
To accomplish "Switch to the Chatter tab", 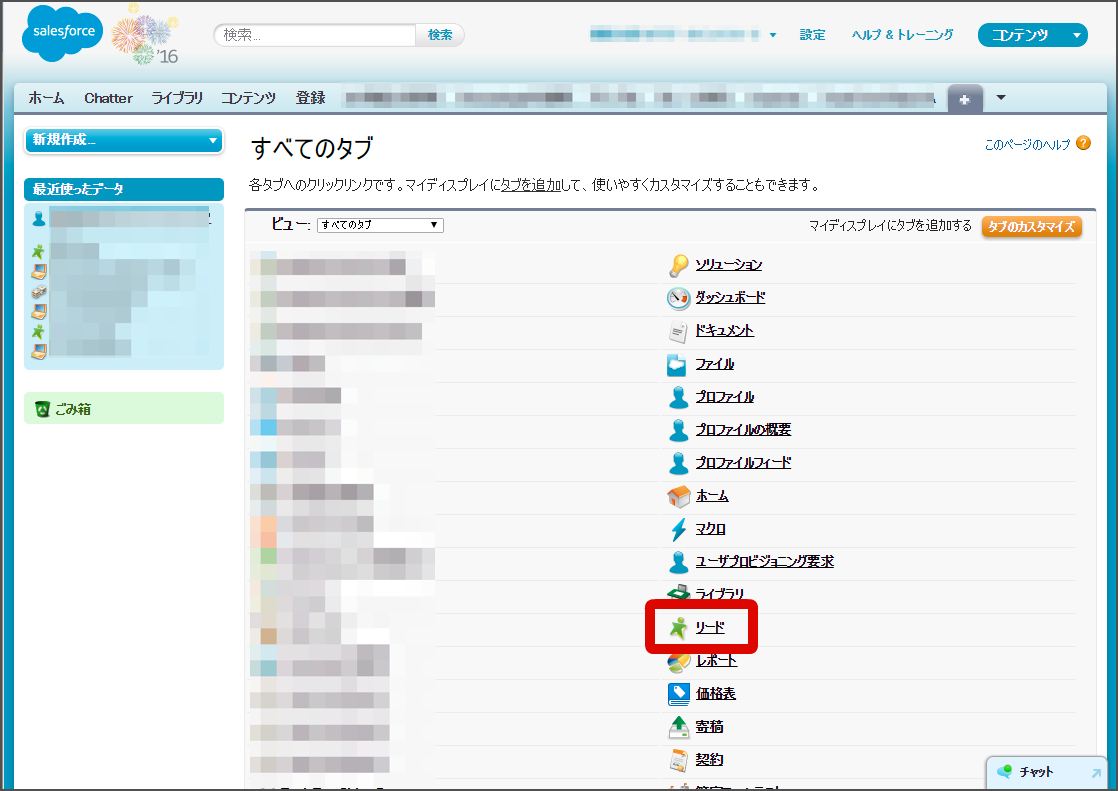I will pos(107,98).
